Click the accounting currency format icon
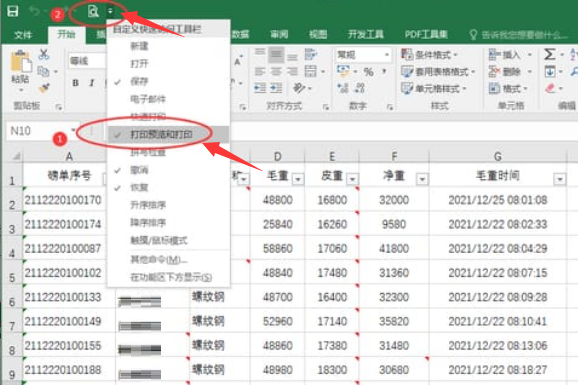Image resolution: width=578 pixels, height=385 pixels. 343,71
